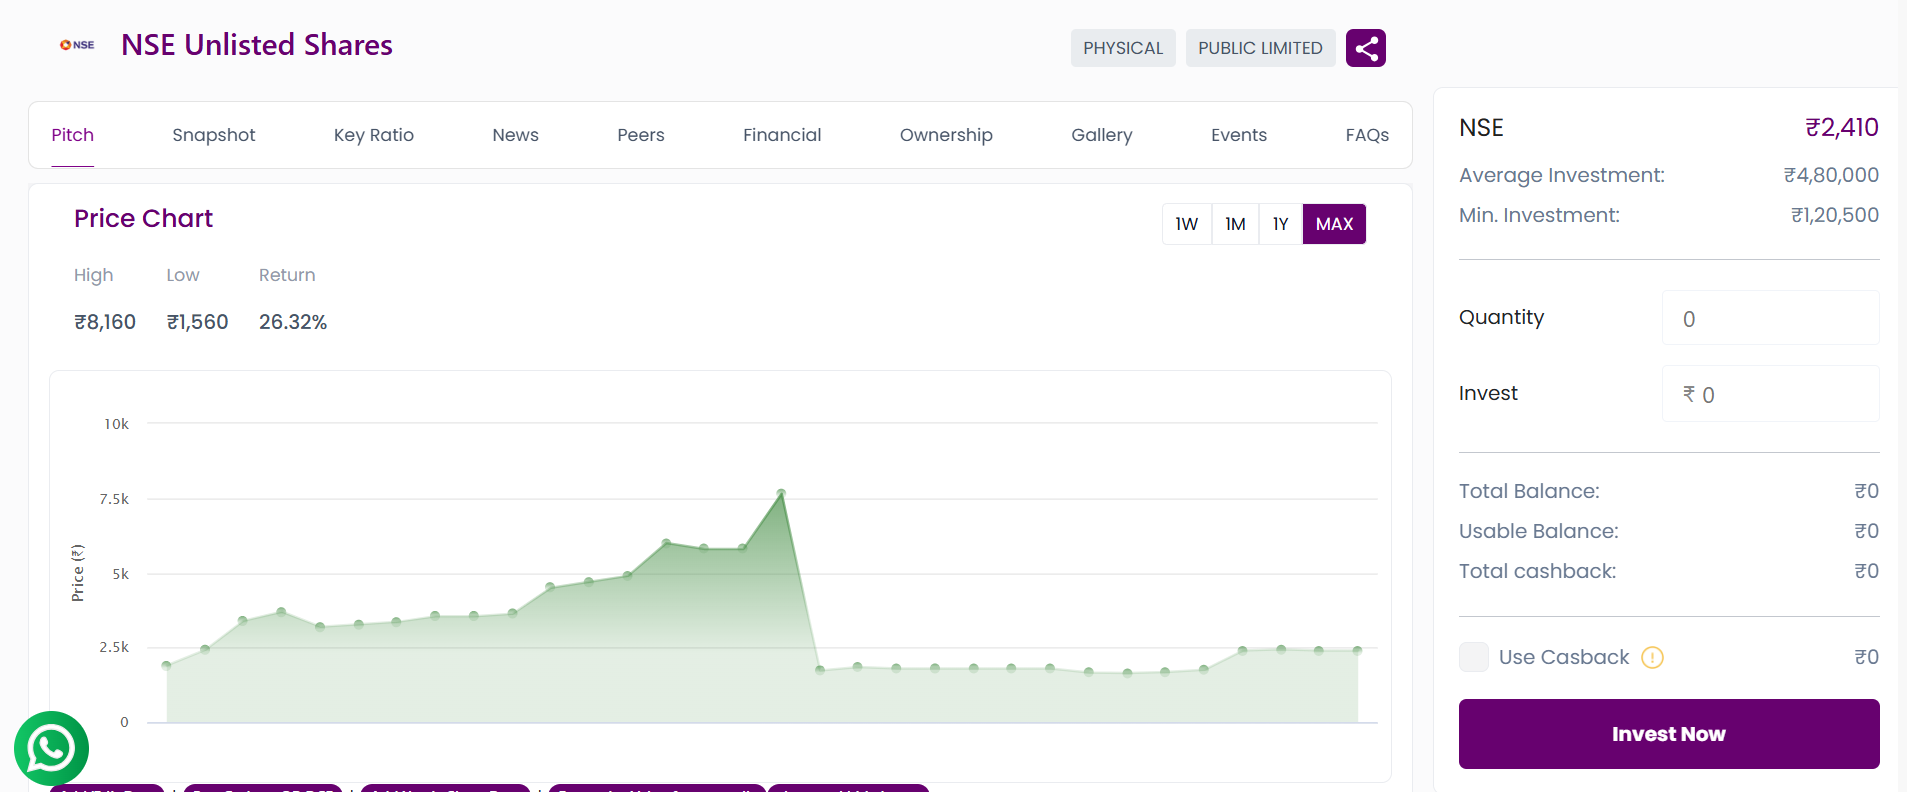Select the MAX chart range

1334,224
